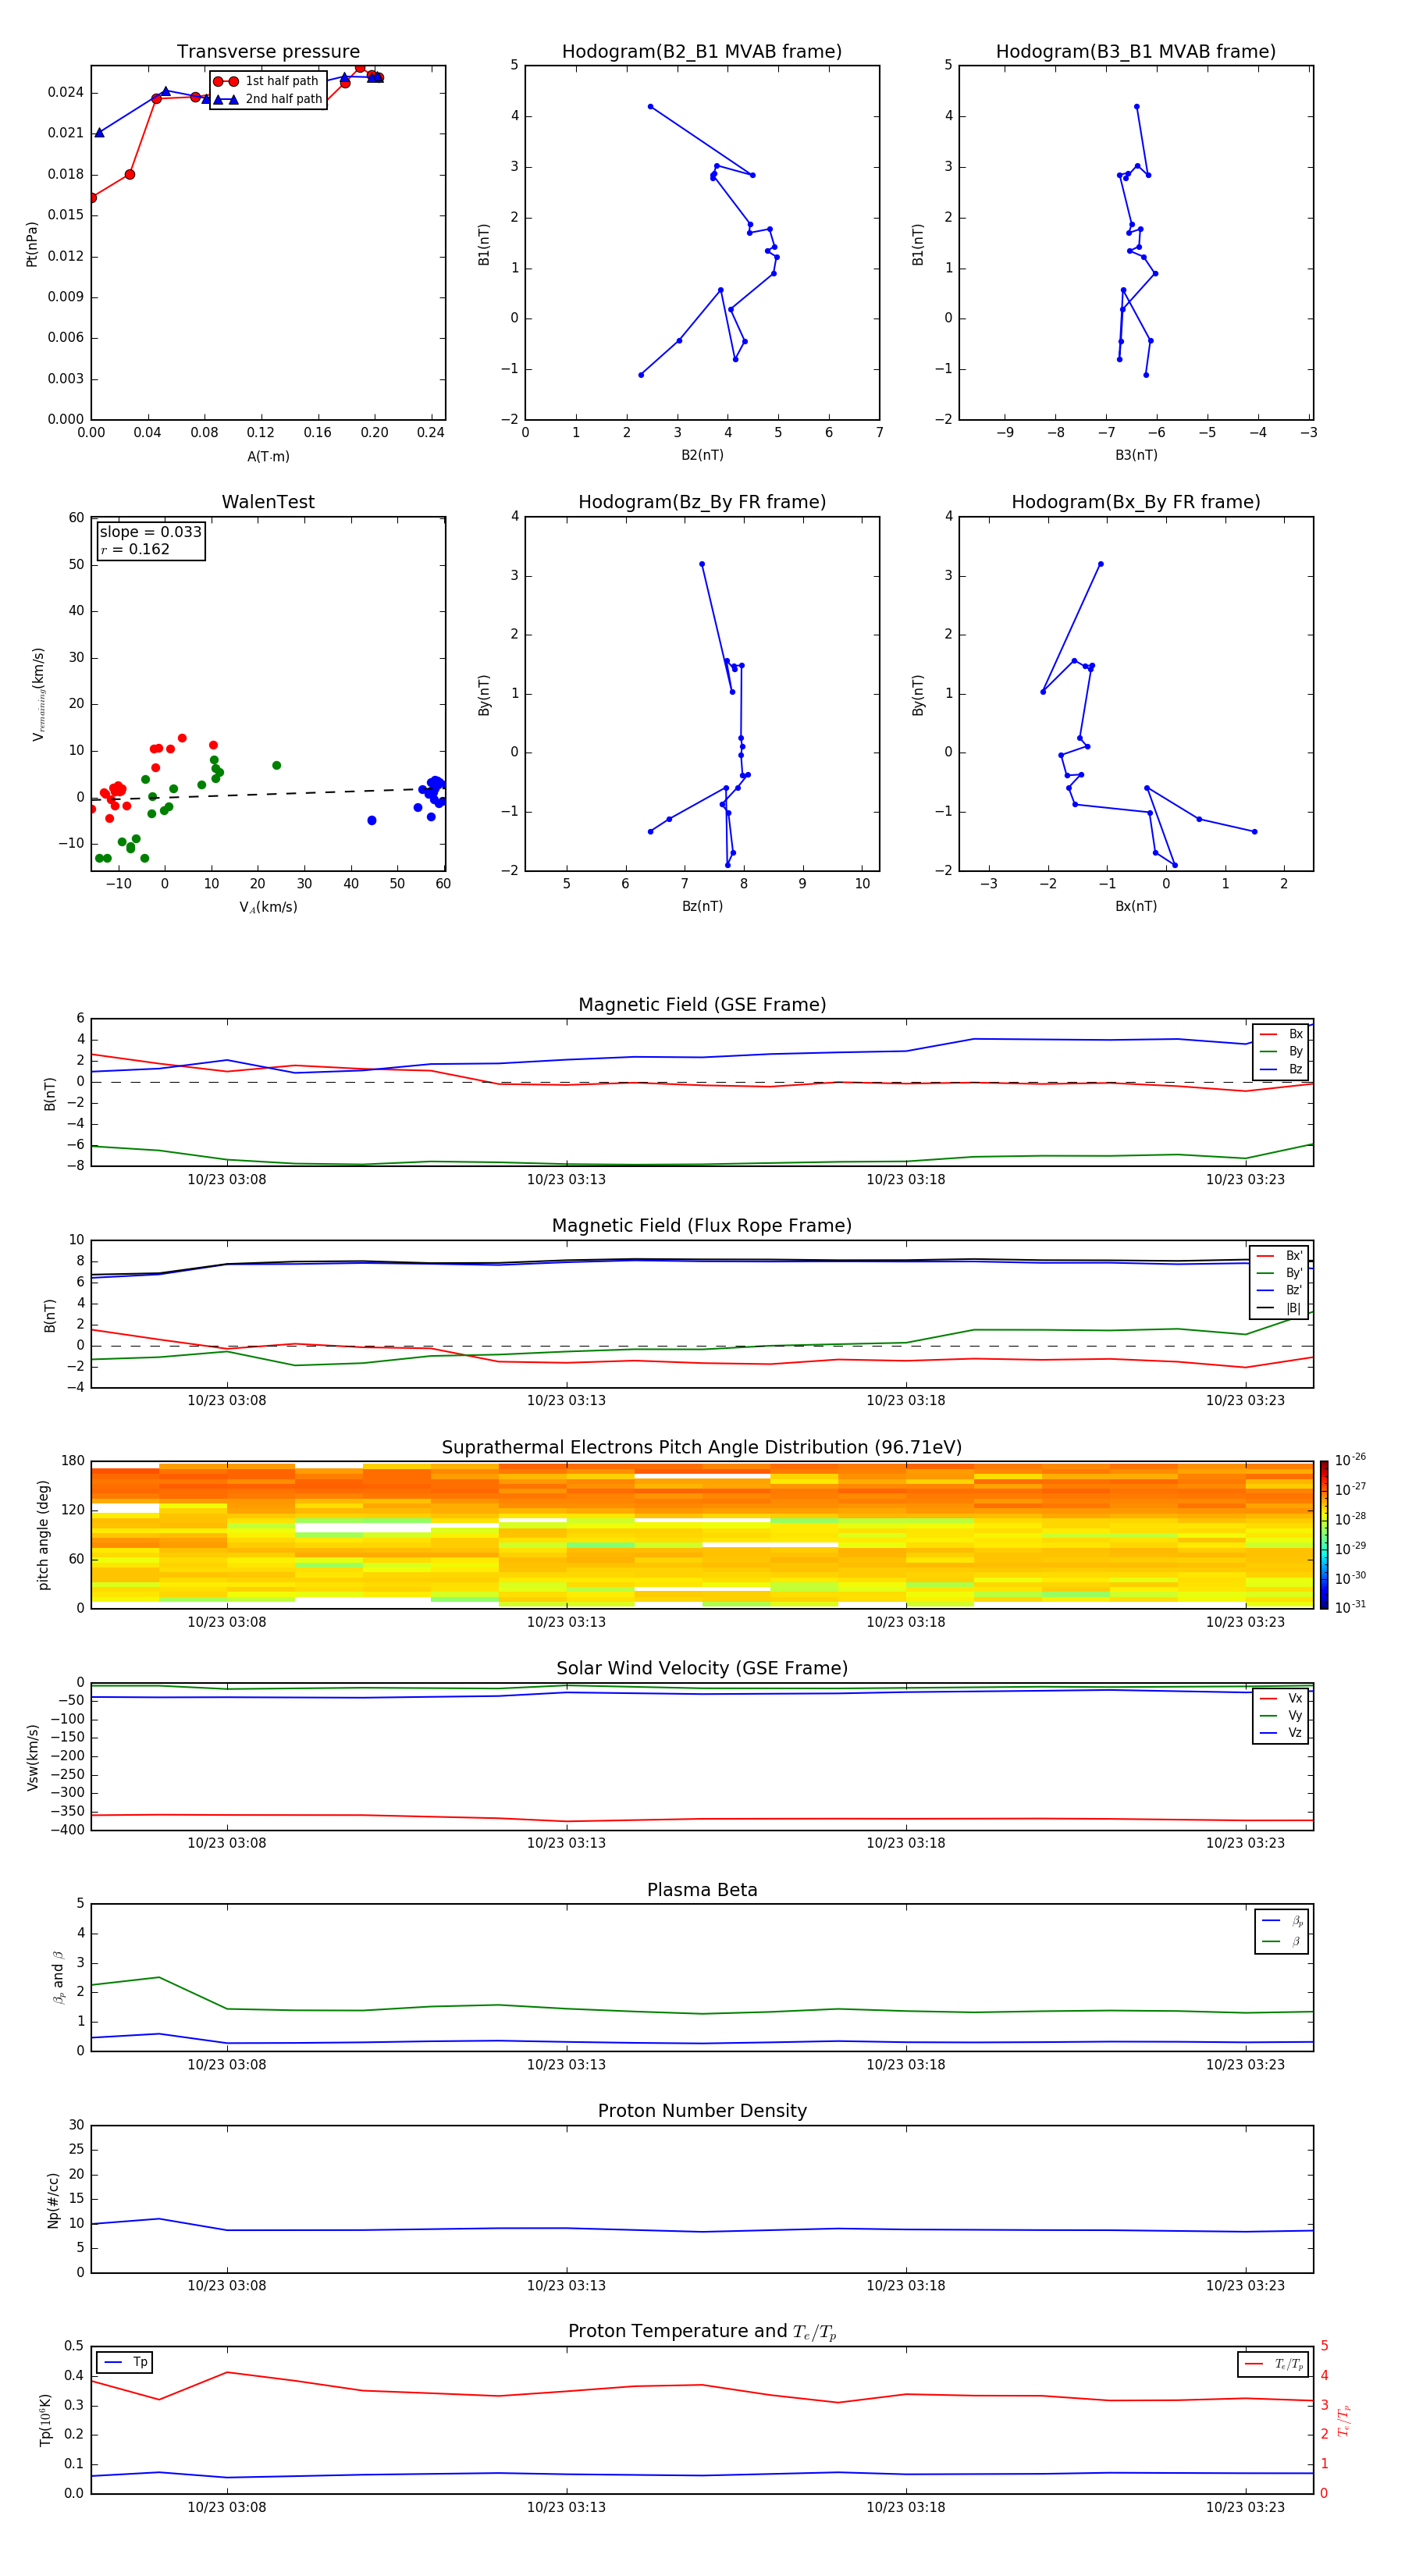1405x2576 pixels.
Task: Click '10/23 03:08' tick on GSE field plot
Action: (227, 1180)
